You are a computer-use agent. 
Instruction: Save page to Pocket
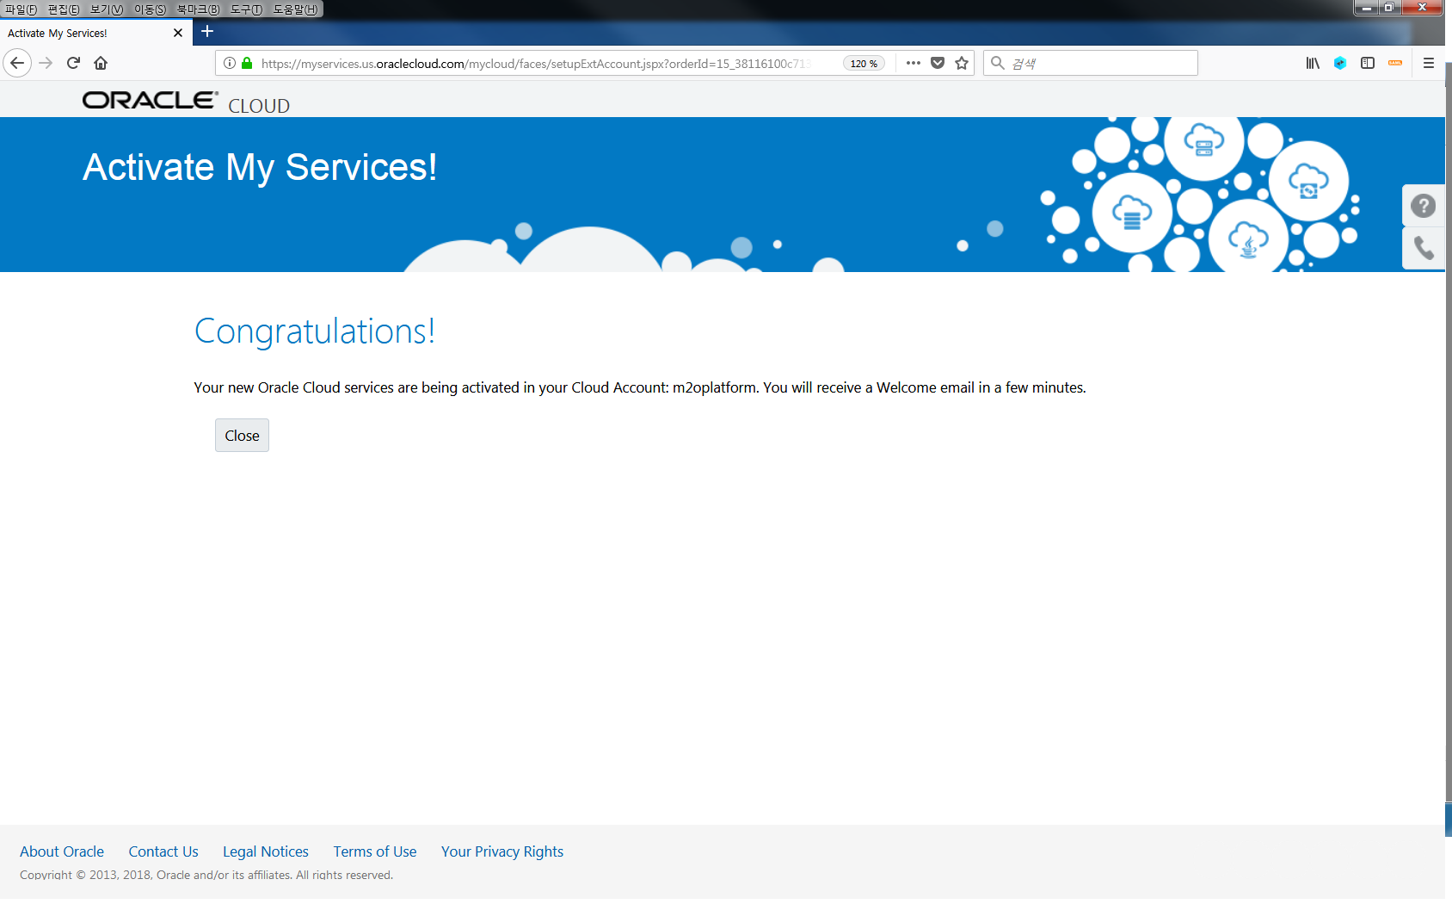(937, 63)
